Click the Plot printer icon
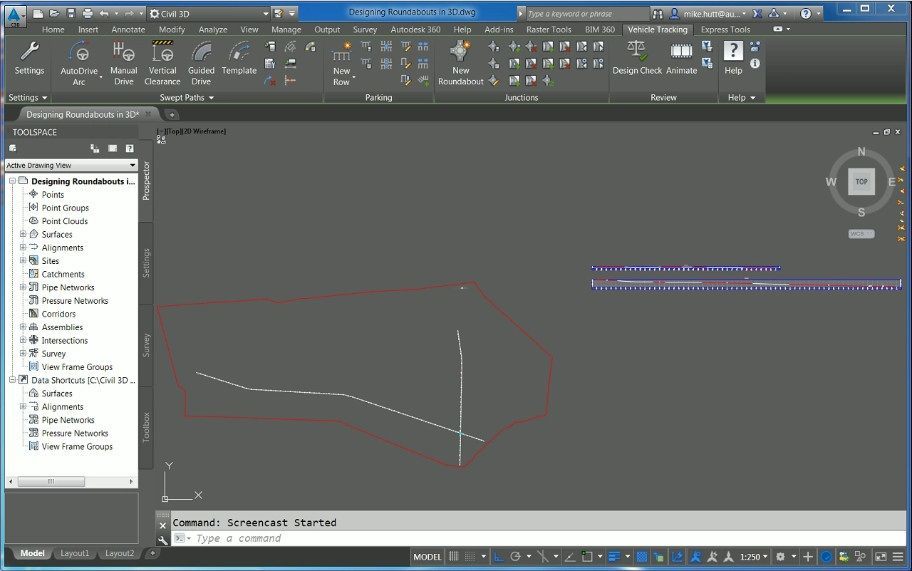Viewport: 912px width, 571px height. [x=87, y=13]
